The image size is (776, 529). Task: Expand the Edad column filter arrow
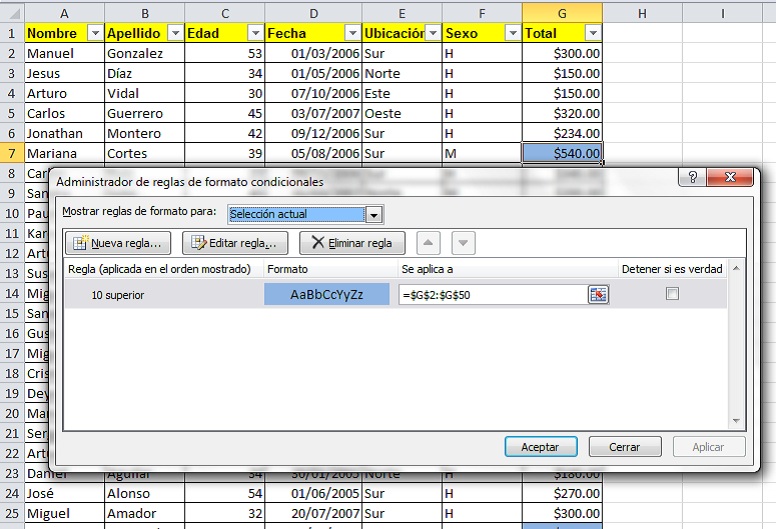[254, 33]
